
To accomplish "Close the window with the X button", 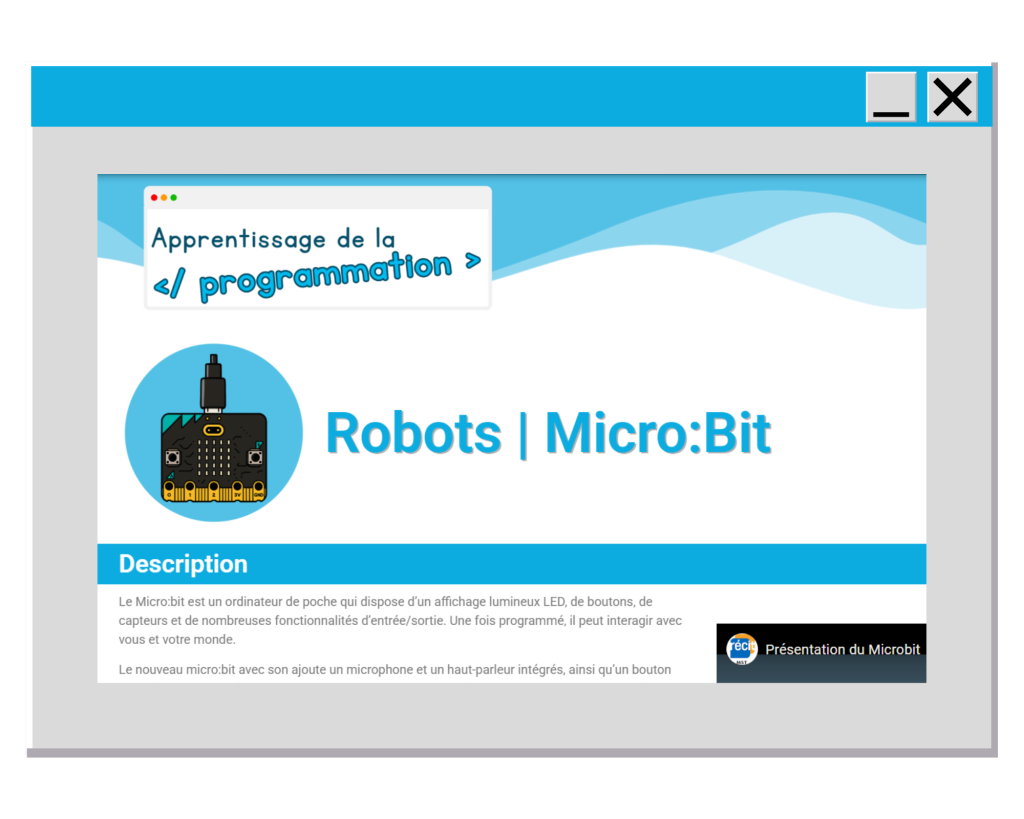I will click(952, 97).
